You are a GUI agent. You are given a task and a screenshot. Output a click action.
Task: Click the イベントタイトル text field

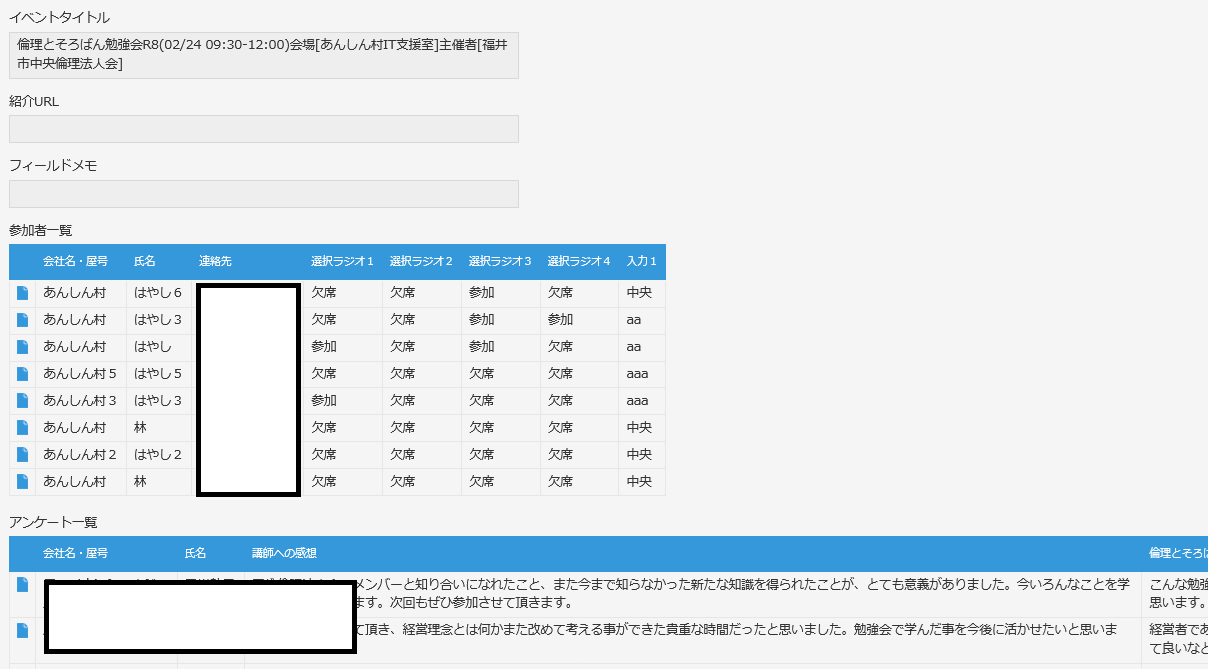pos(264,55)
